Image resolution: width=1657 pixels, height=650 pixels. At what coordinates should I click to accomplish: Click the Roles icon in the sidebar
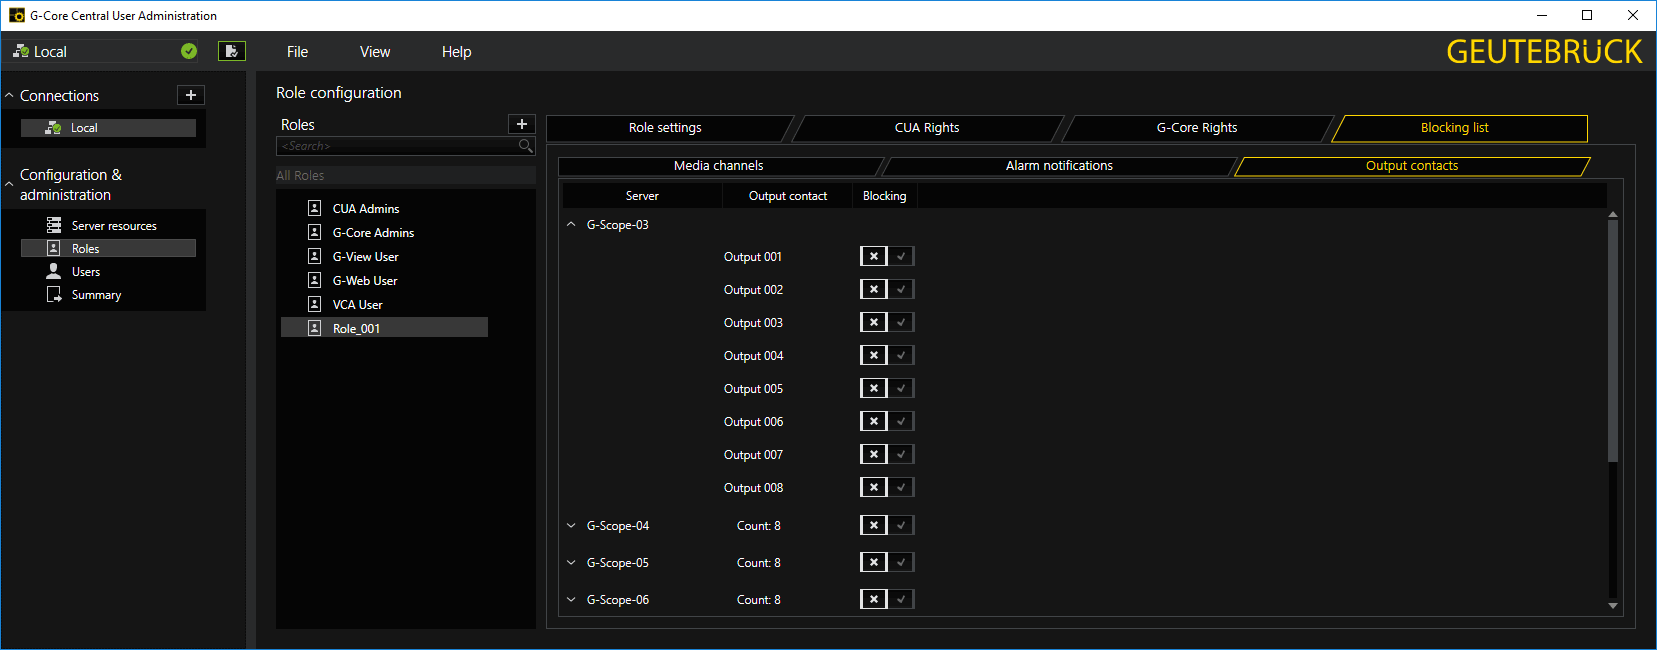coord(54,248)
